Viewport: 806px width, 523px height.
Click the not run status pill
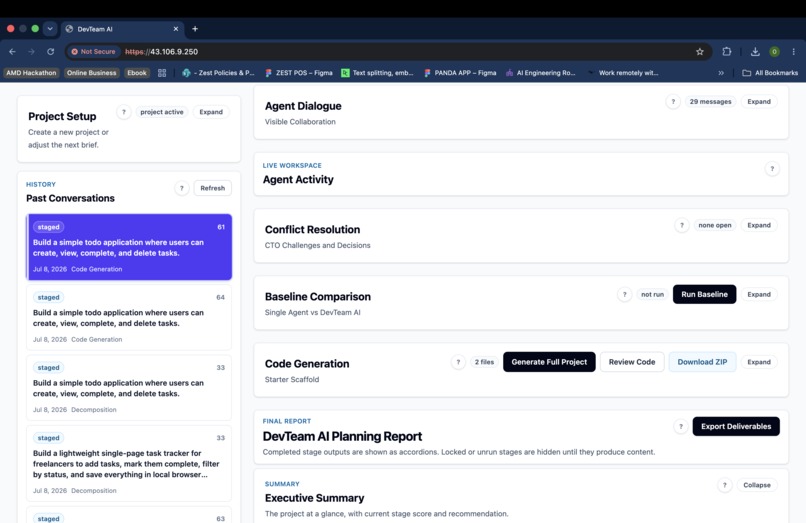652,294
